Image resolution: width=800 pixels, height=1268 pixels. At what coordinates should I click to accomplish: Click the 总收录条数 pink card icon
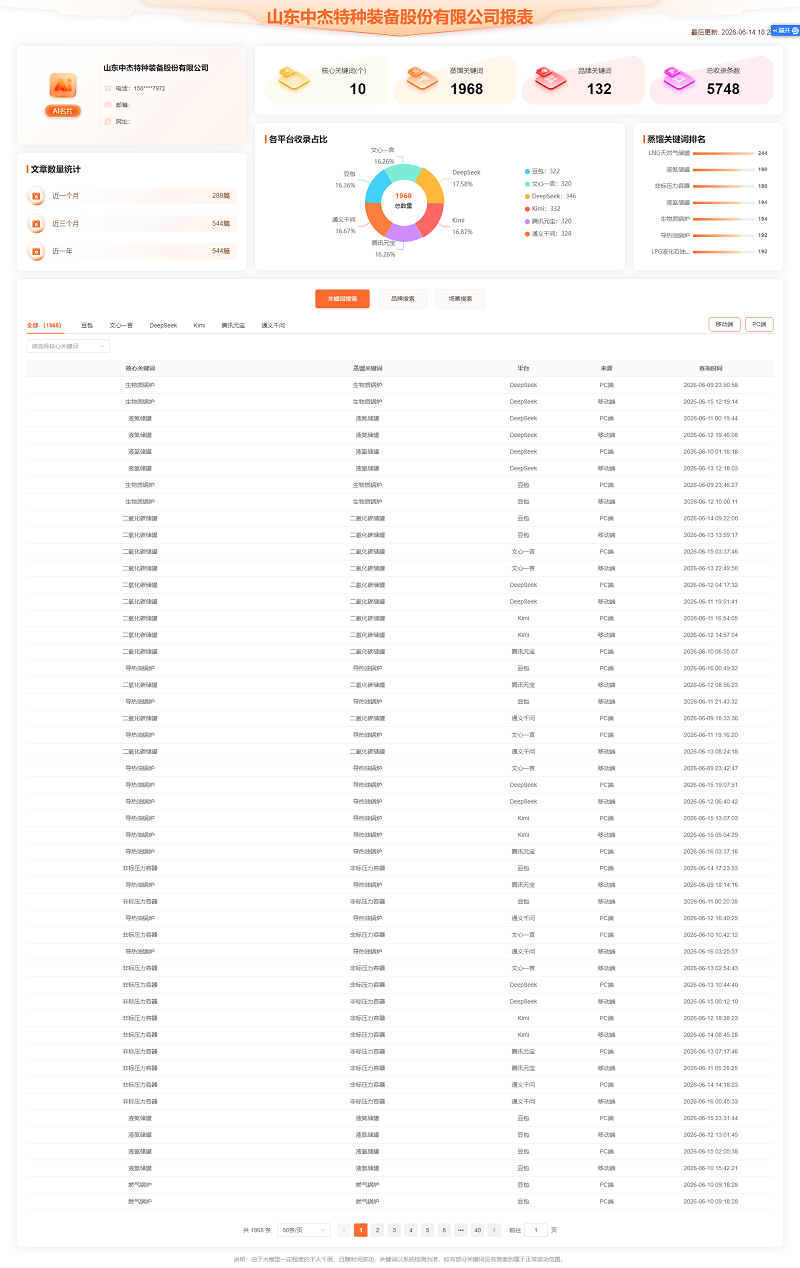coord(679,79)
